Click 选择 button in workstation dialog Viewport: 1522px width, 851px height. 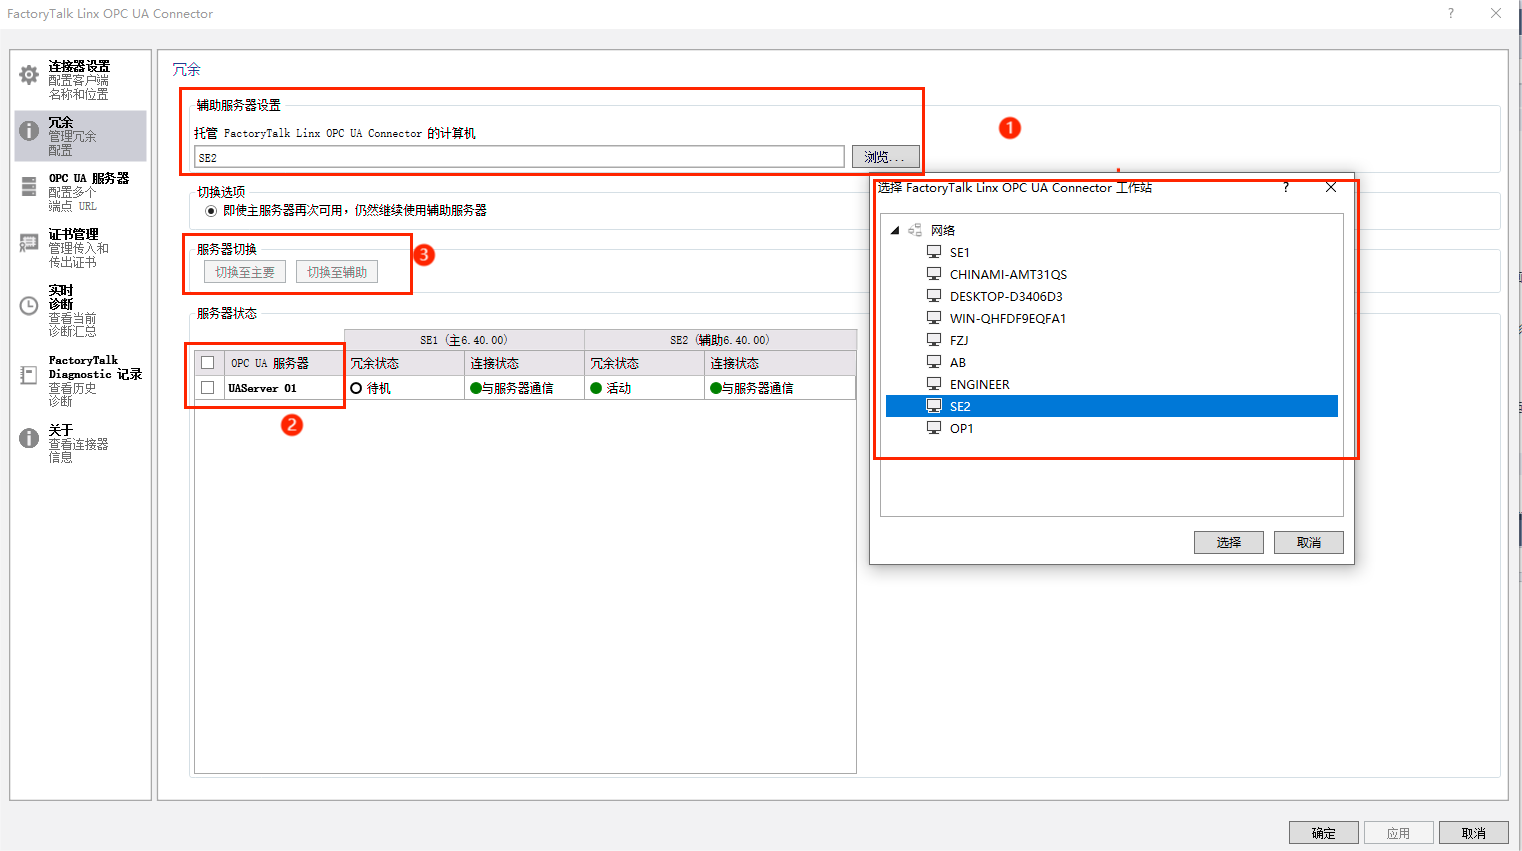pos(1229,542)
